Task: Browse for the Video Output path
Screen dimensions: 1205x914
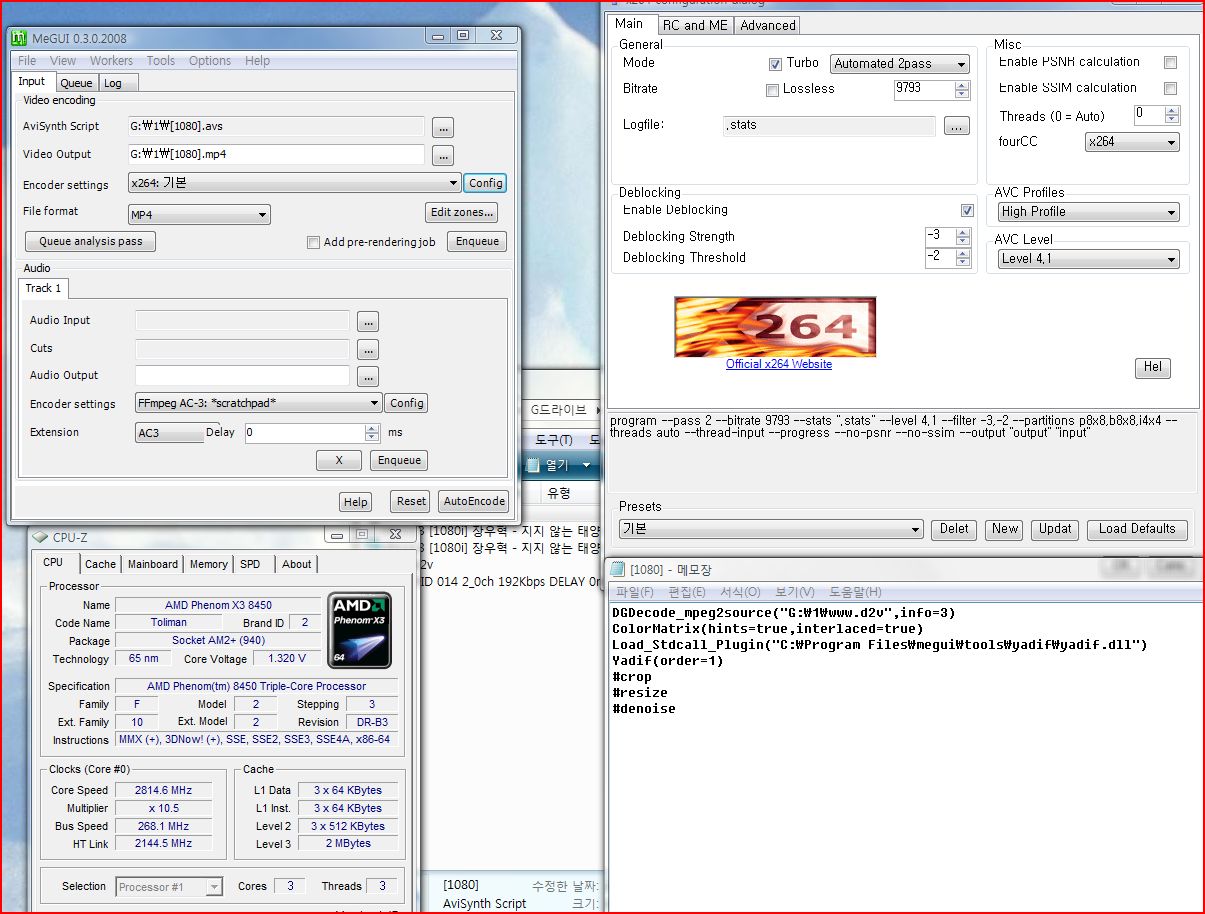Action: point(443,155)
